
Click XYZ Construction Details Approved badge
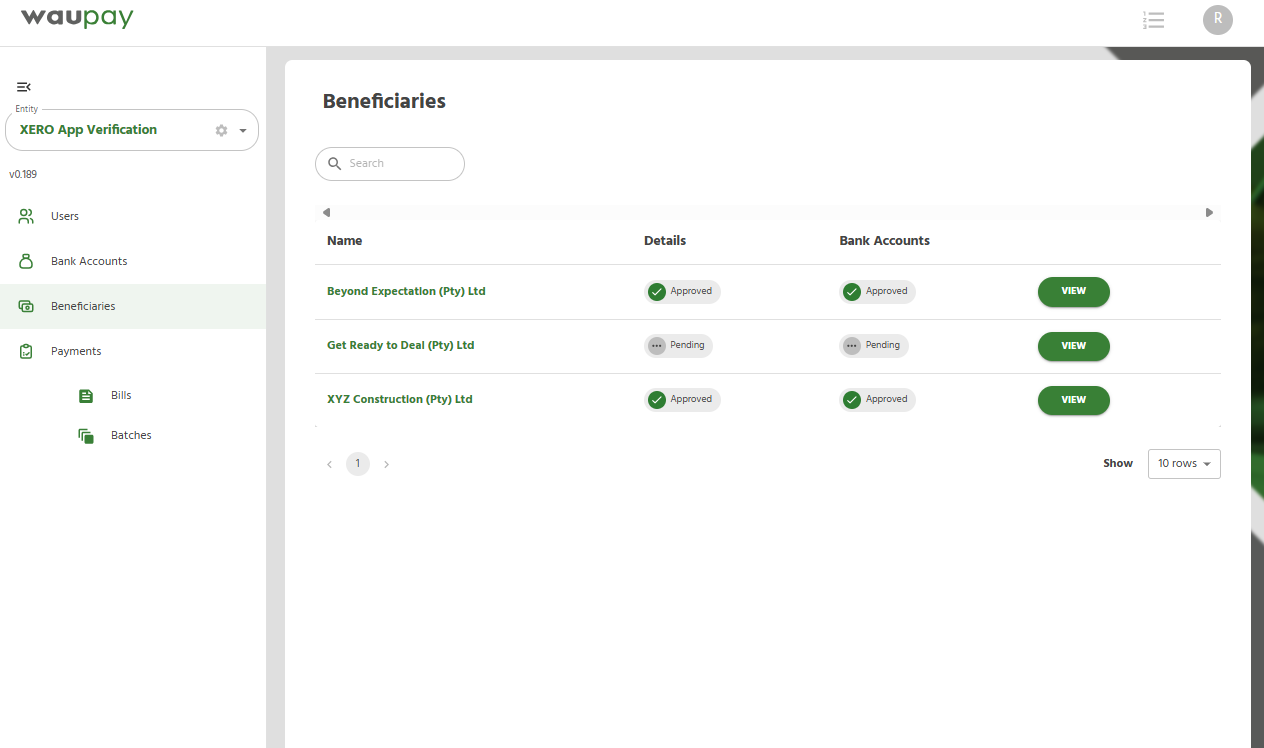point(682,400)
